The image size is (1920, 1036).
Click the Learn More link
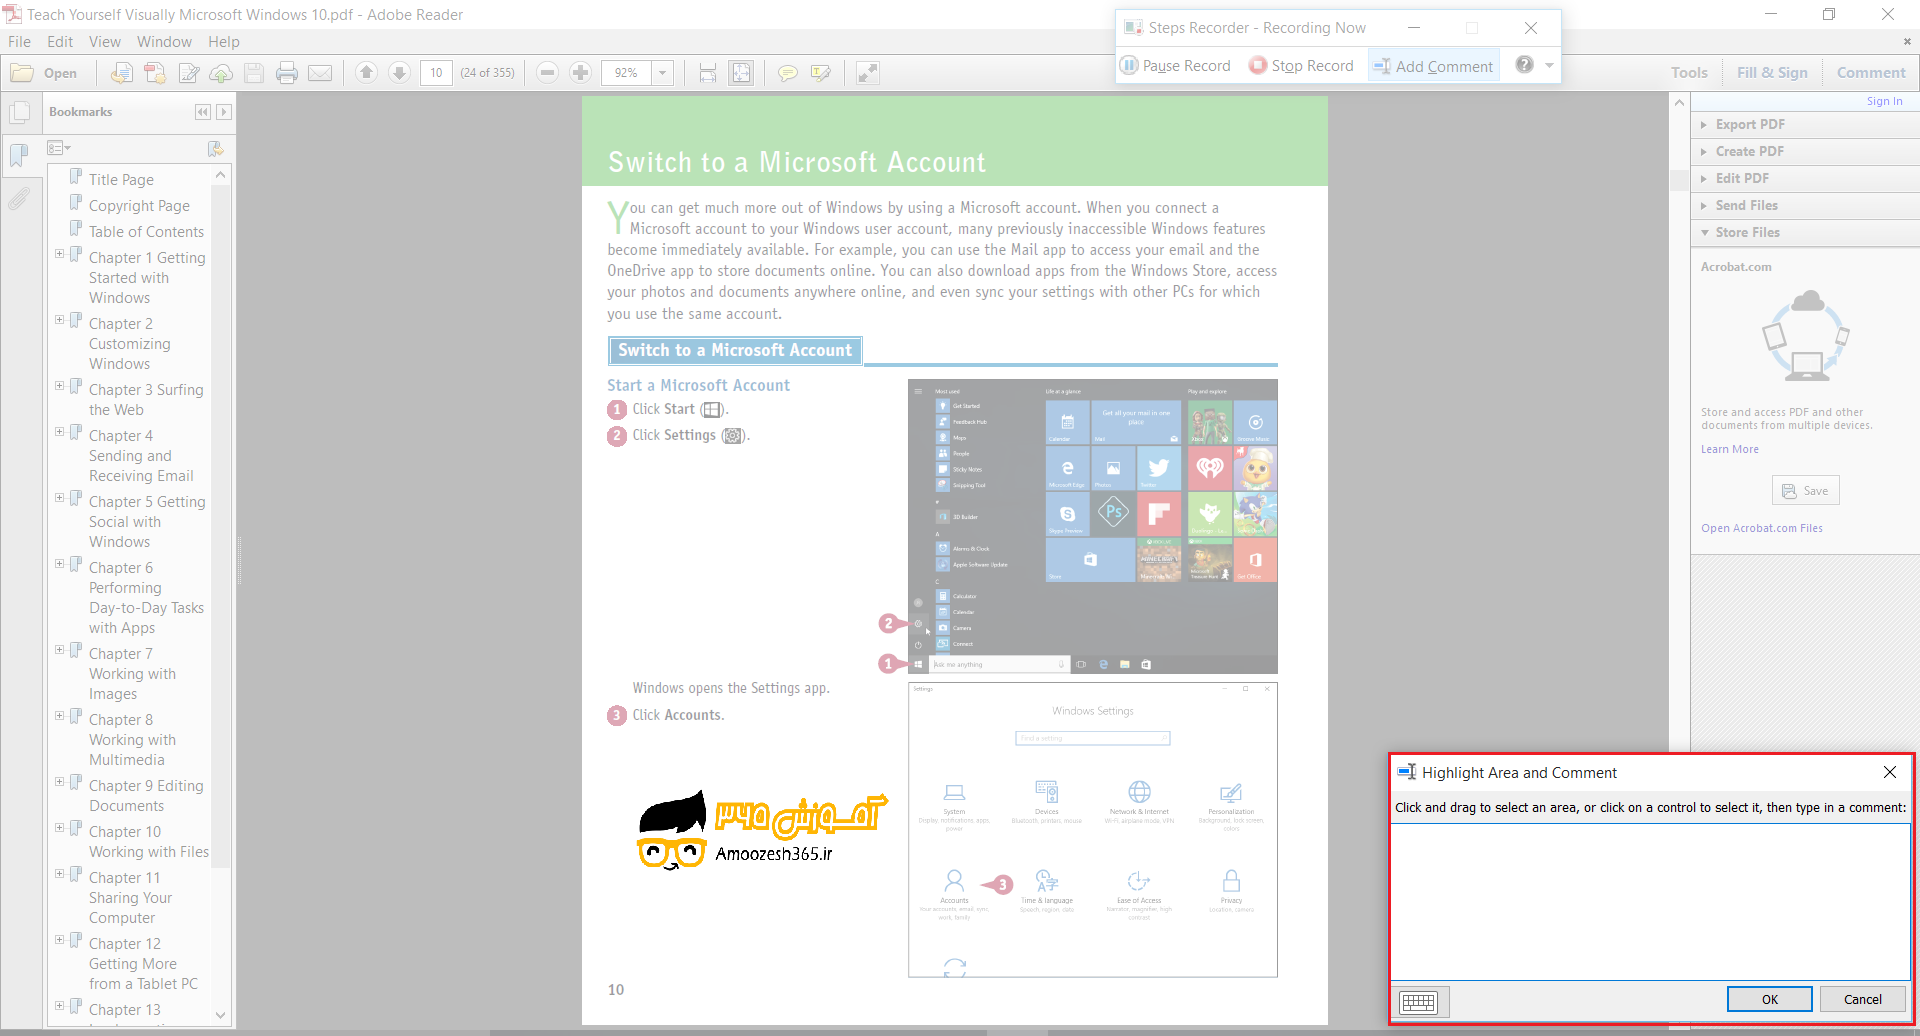[x=1729, y=449]
